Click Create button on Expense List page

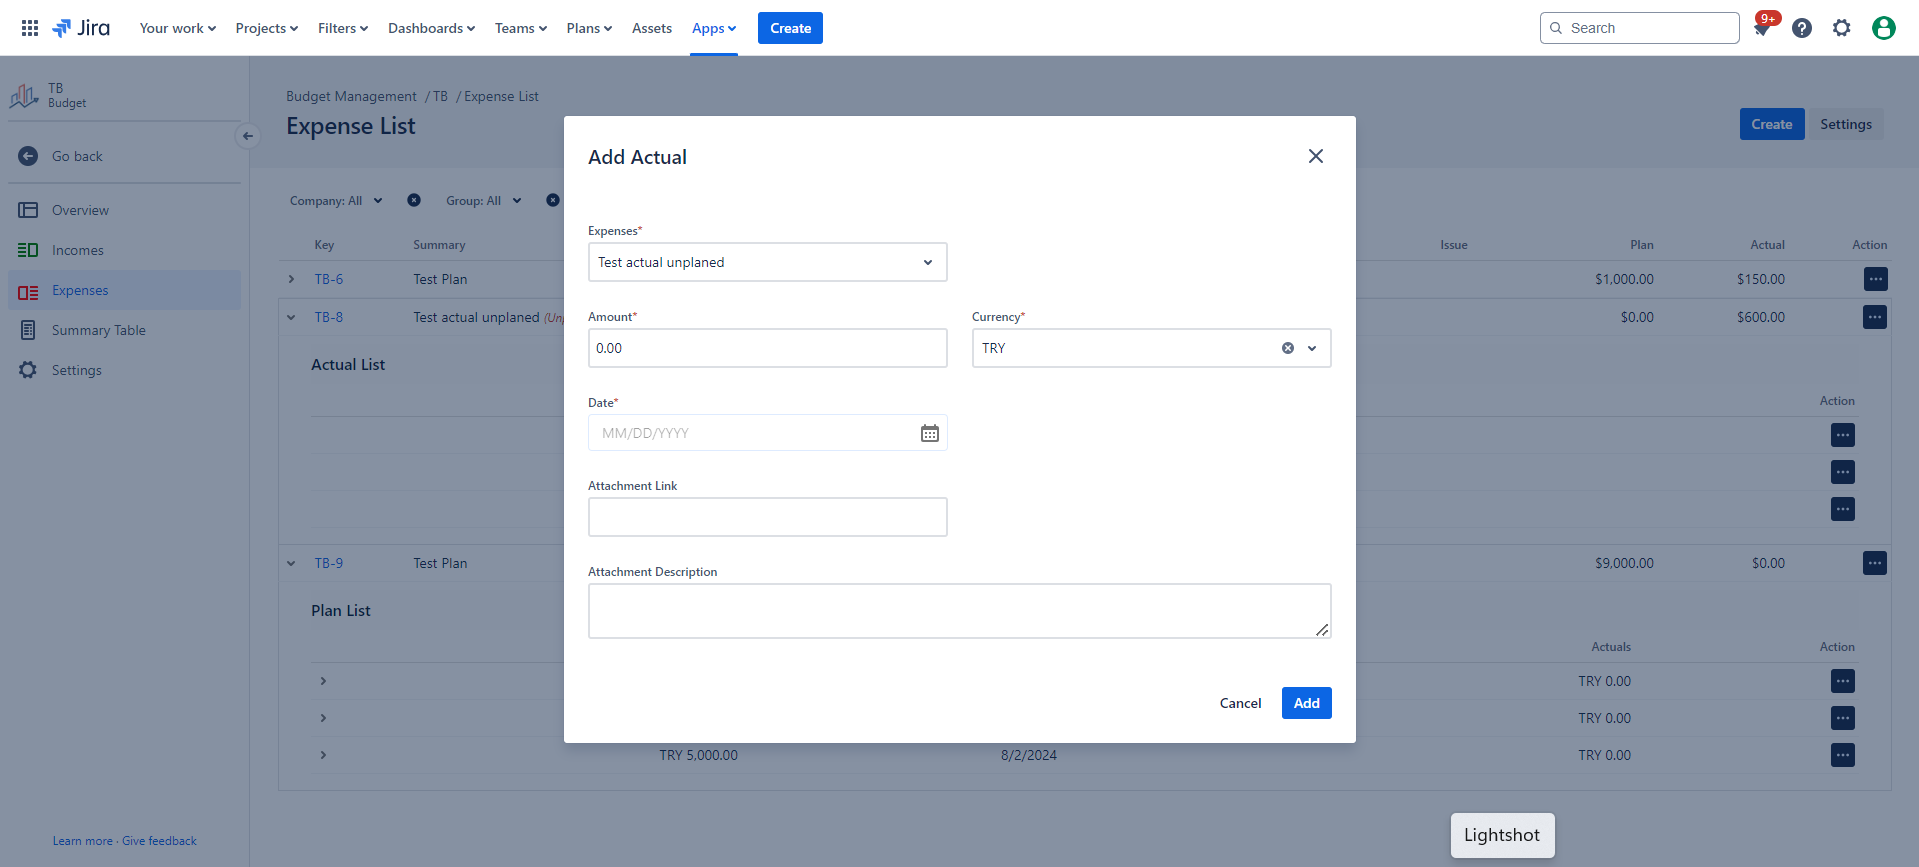point(1772,124)
